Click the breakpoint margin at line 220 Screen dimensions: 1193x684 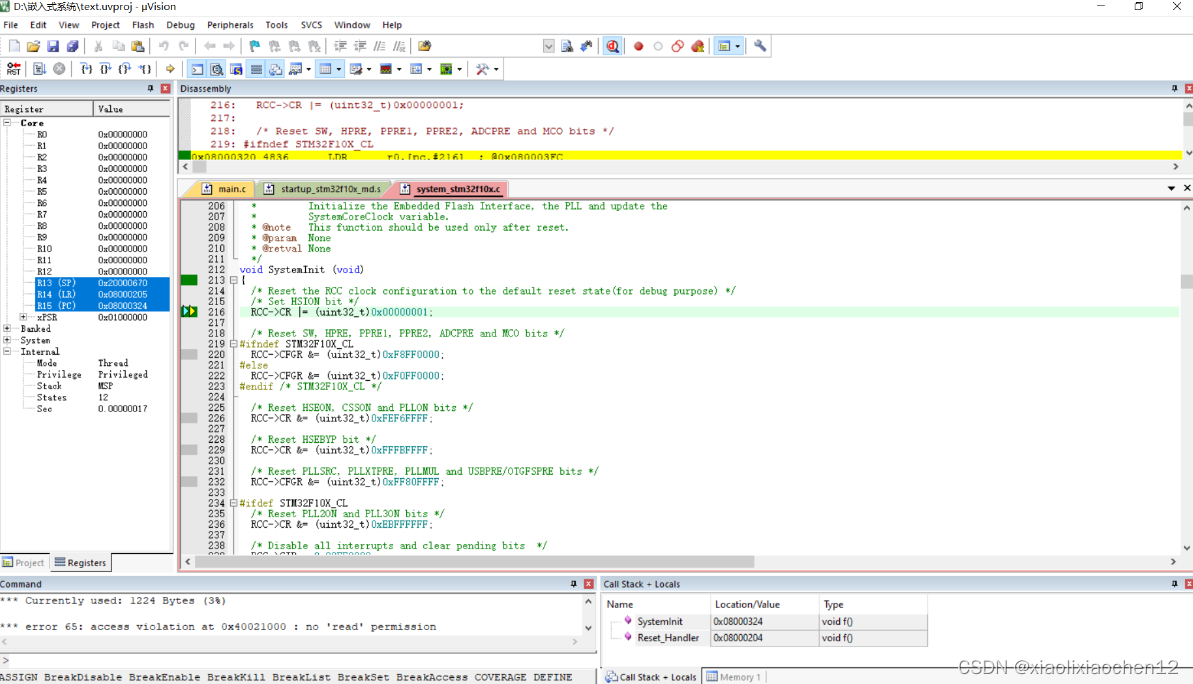(189, 355)
